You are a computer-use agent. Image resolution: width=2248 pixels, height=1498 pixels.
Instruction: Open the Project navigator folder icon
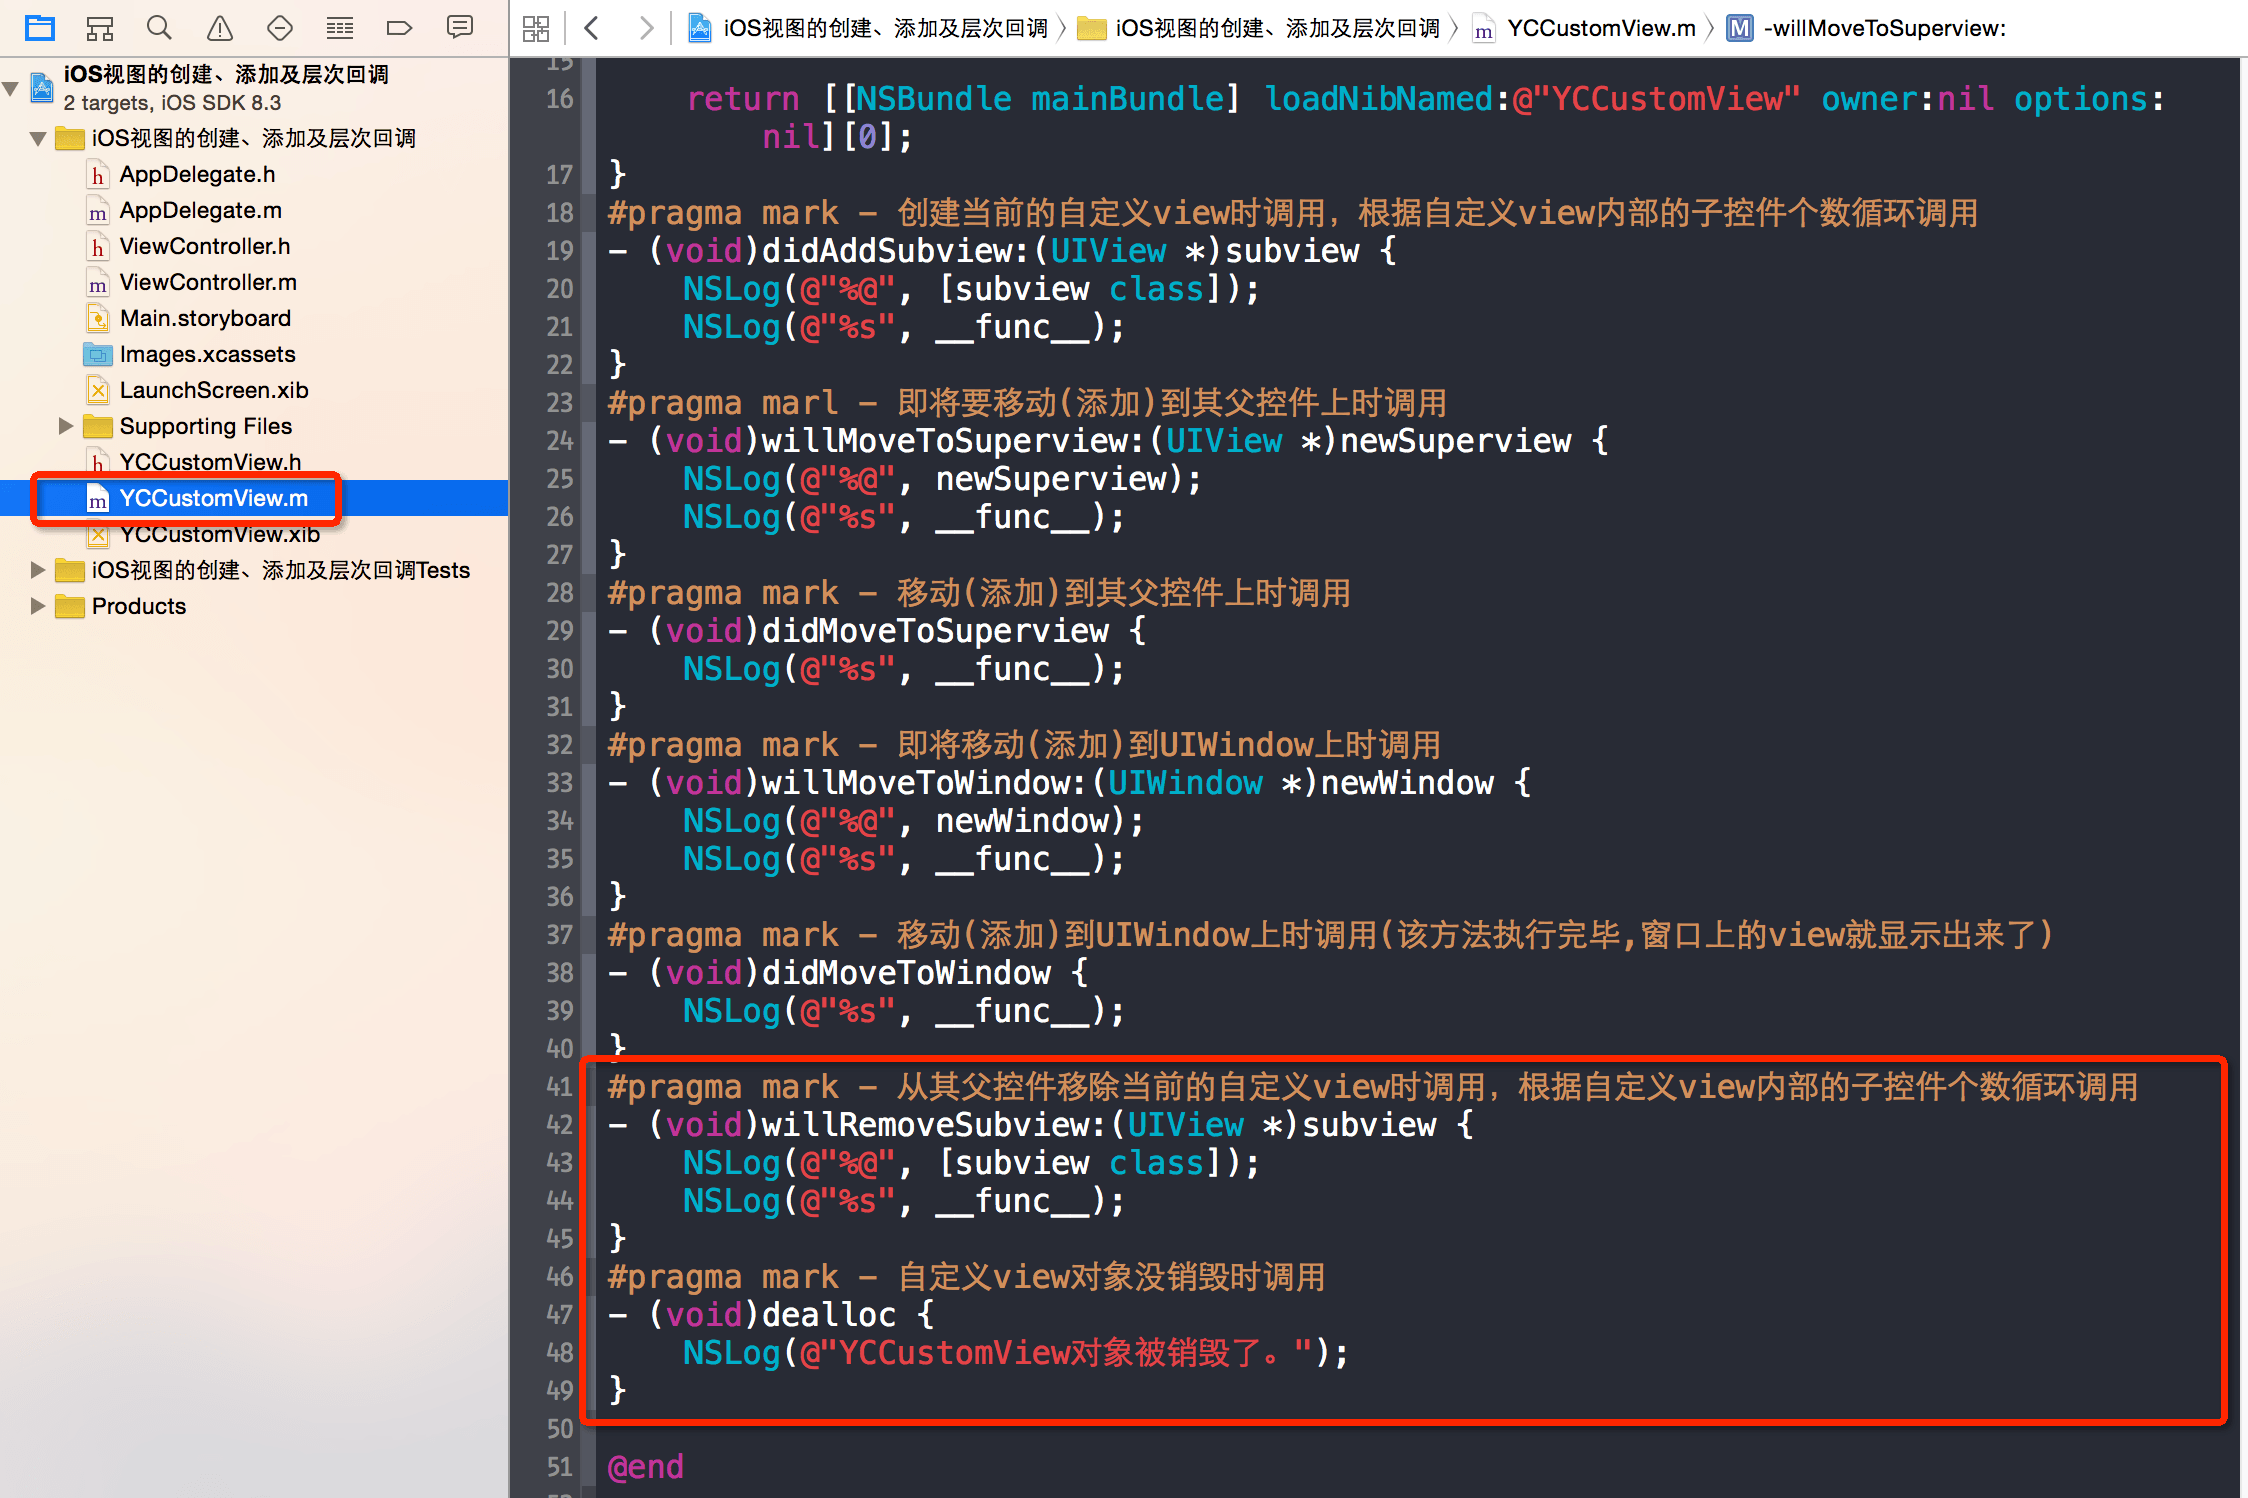(40, 27)
